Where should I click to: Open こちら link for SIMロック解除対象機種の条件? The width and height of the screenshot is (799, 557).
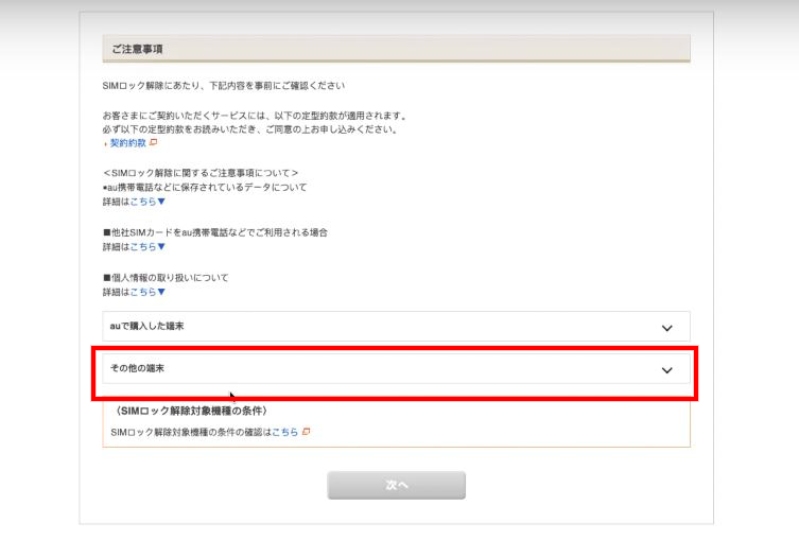[x=285, y=432]
